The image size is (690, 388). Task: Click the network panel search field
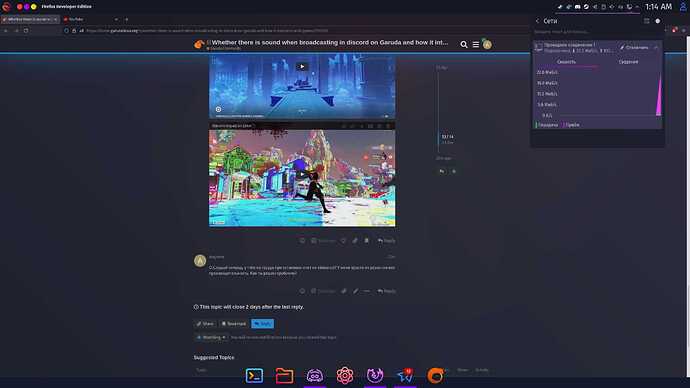pyautogui.click(x=596, y=32)
